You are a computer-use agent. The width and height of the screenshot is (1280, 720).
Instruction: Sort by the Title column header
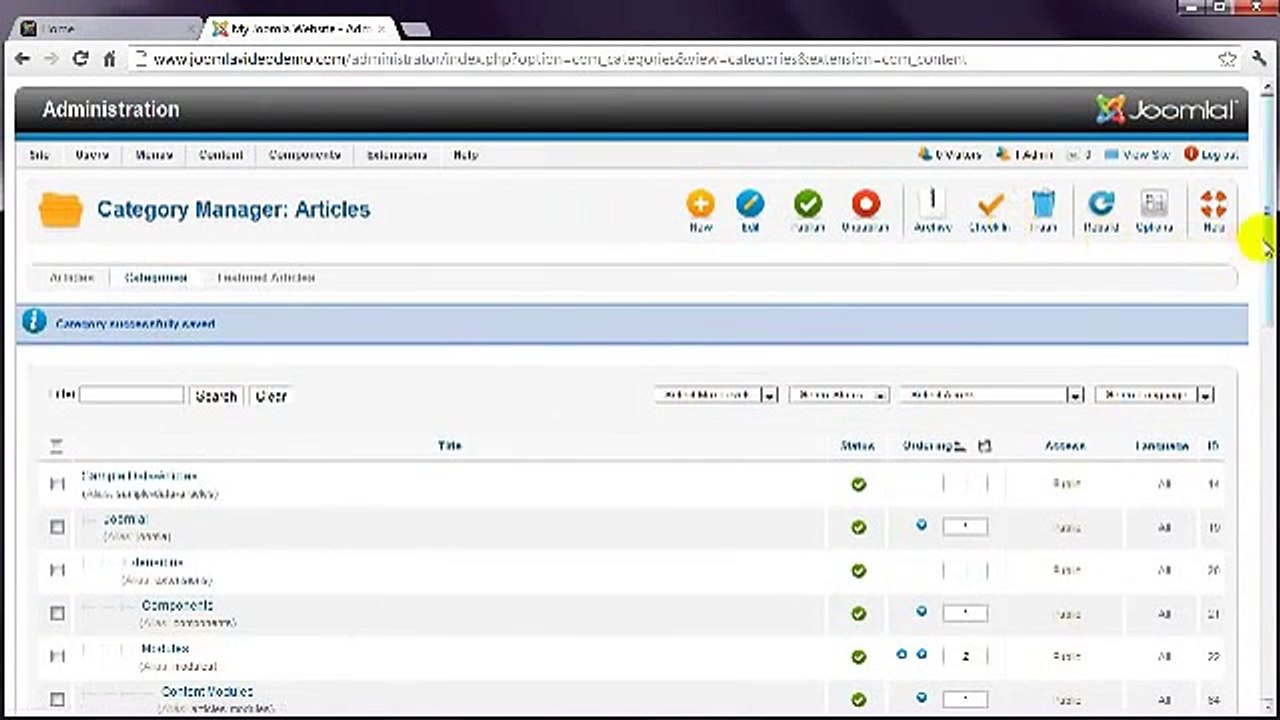point(450,446)
